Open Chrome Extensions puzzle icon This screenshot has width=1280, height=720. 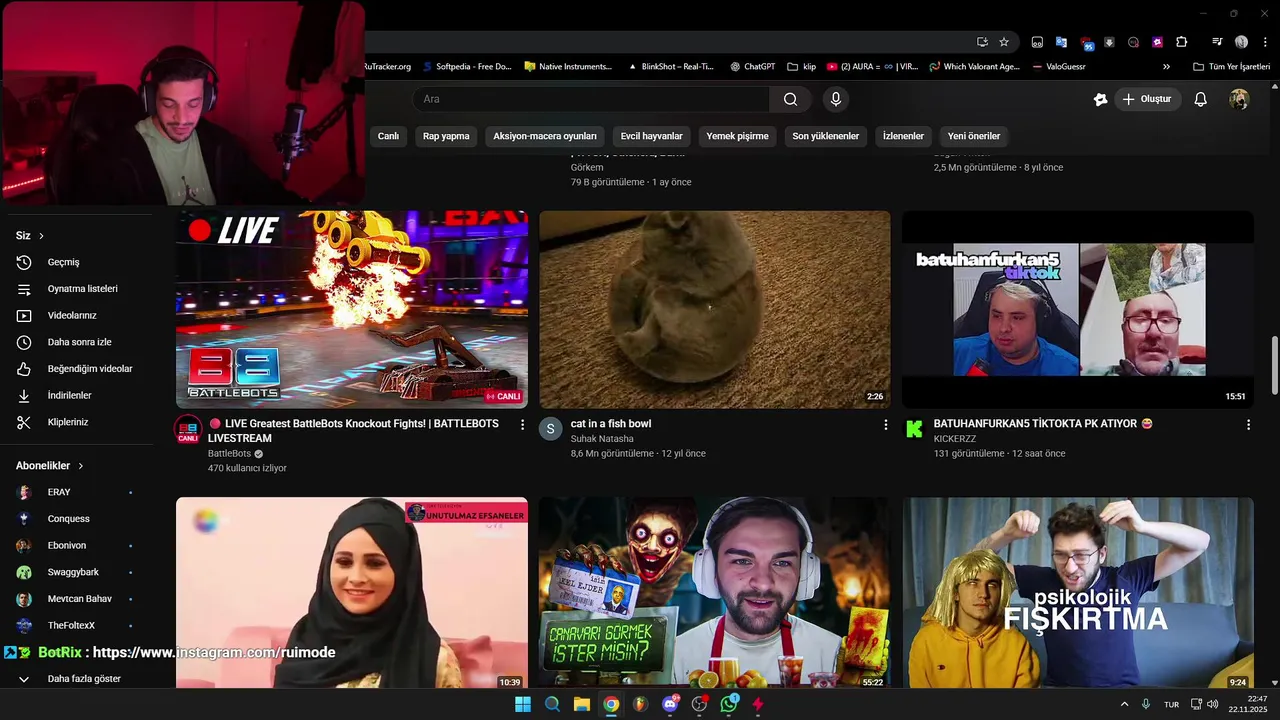click(x=1181, y=42)
